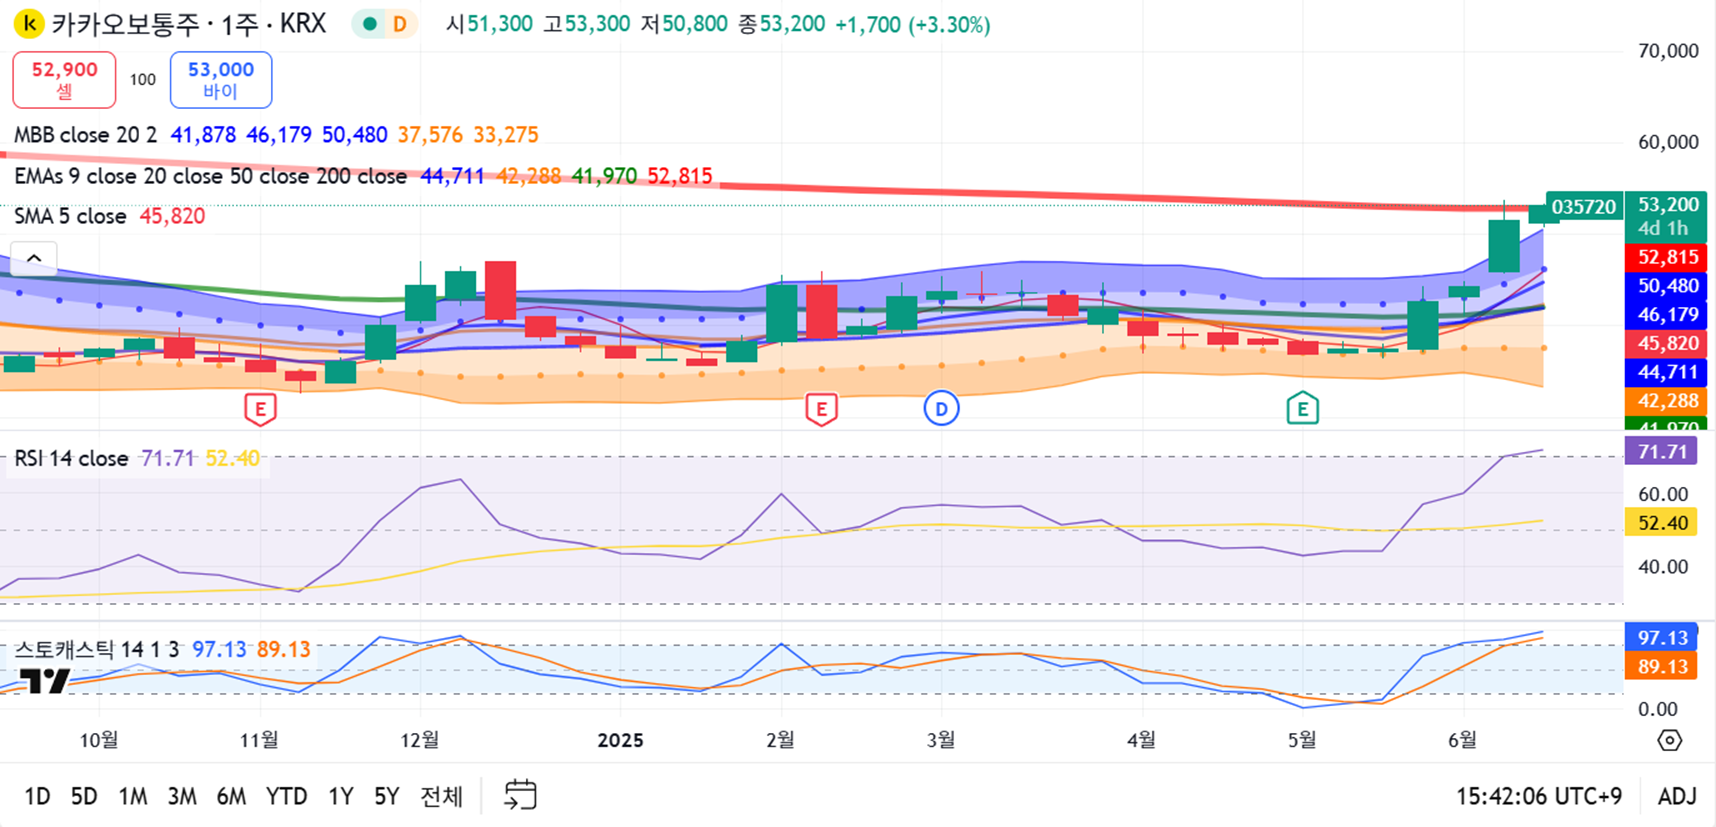Click the yellow Kakao symbol logo icon
1716x827 pixels.
click(x=29, y=23)
